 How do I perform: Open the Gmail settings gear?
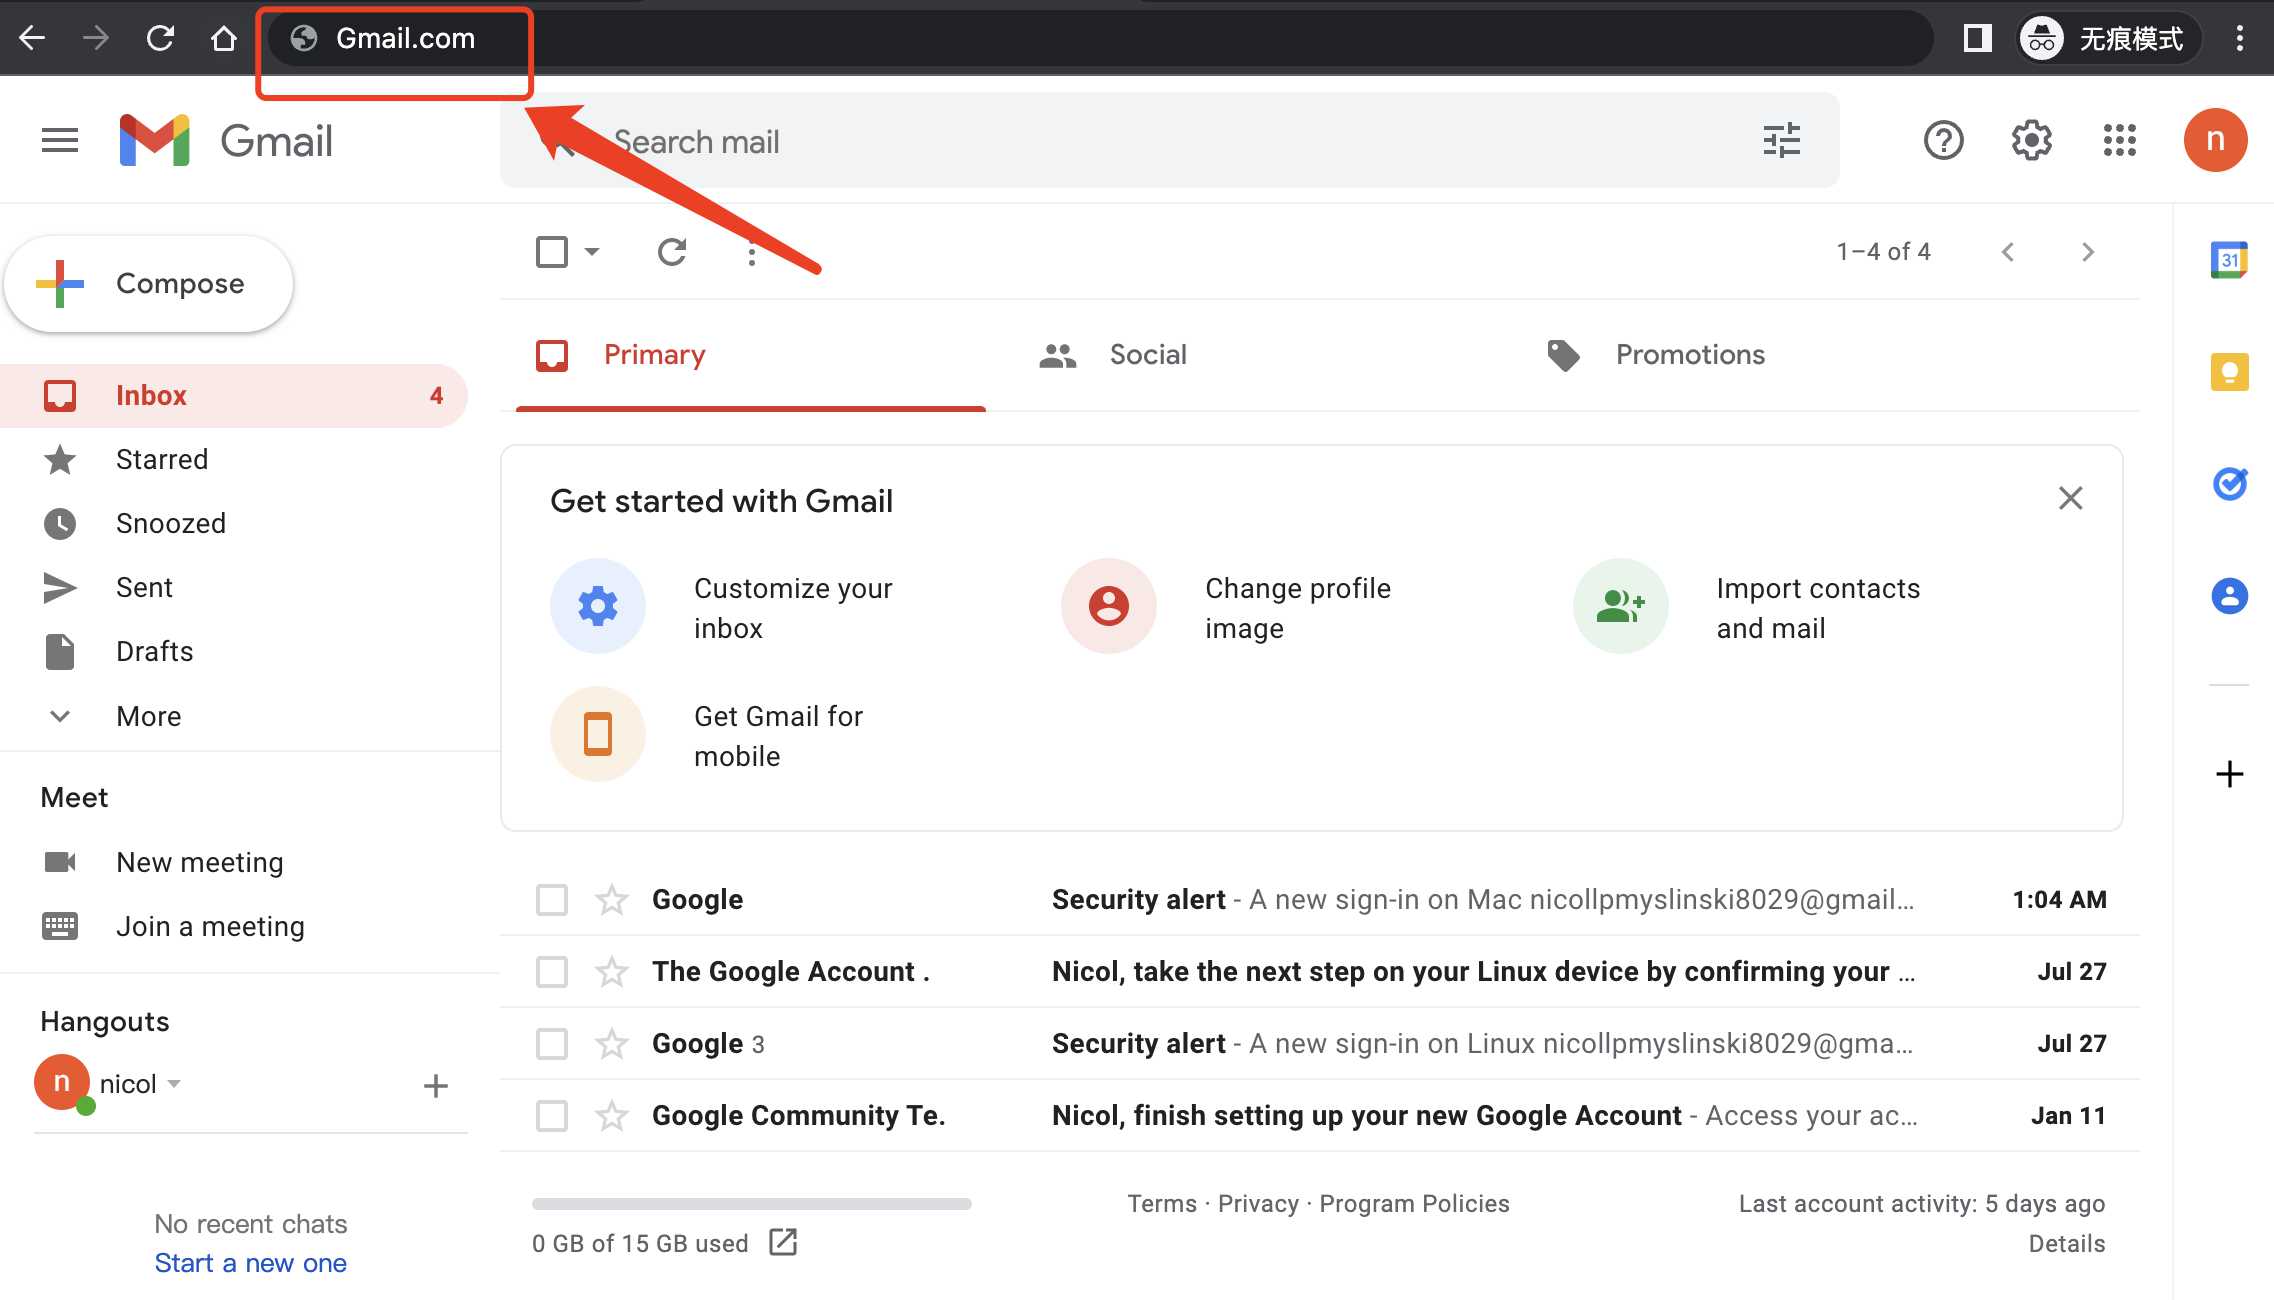tap(2031, 140)
